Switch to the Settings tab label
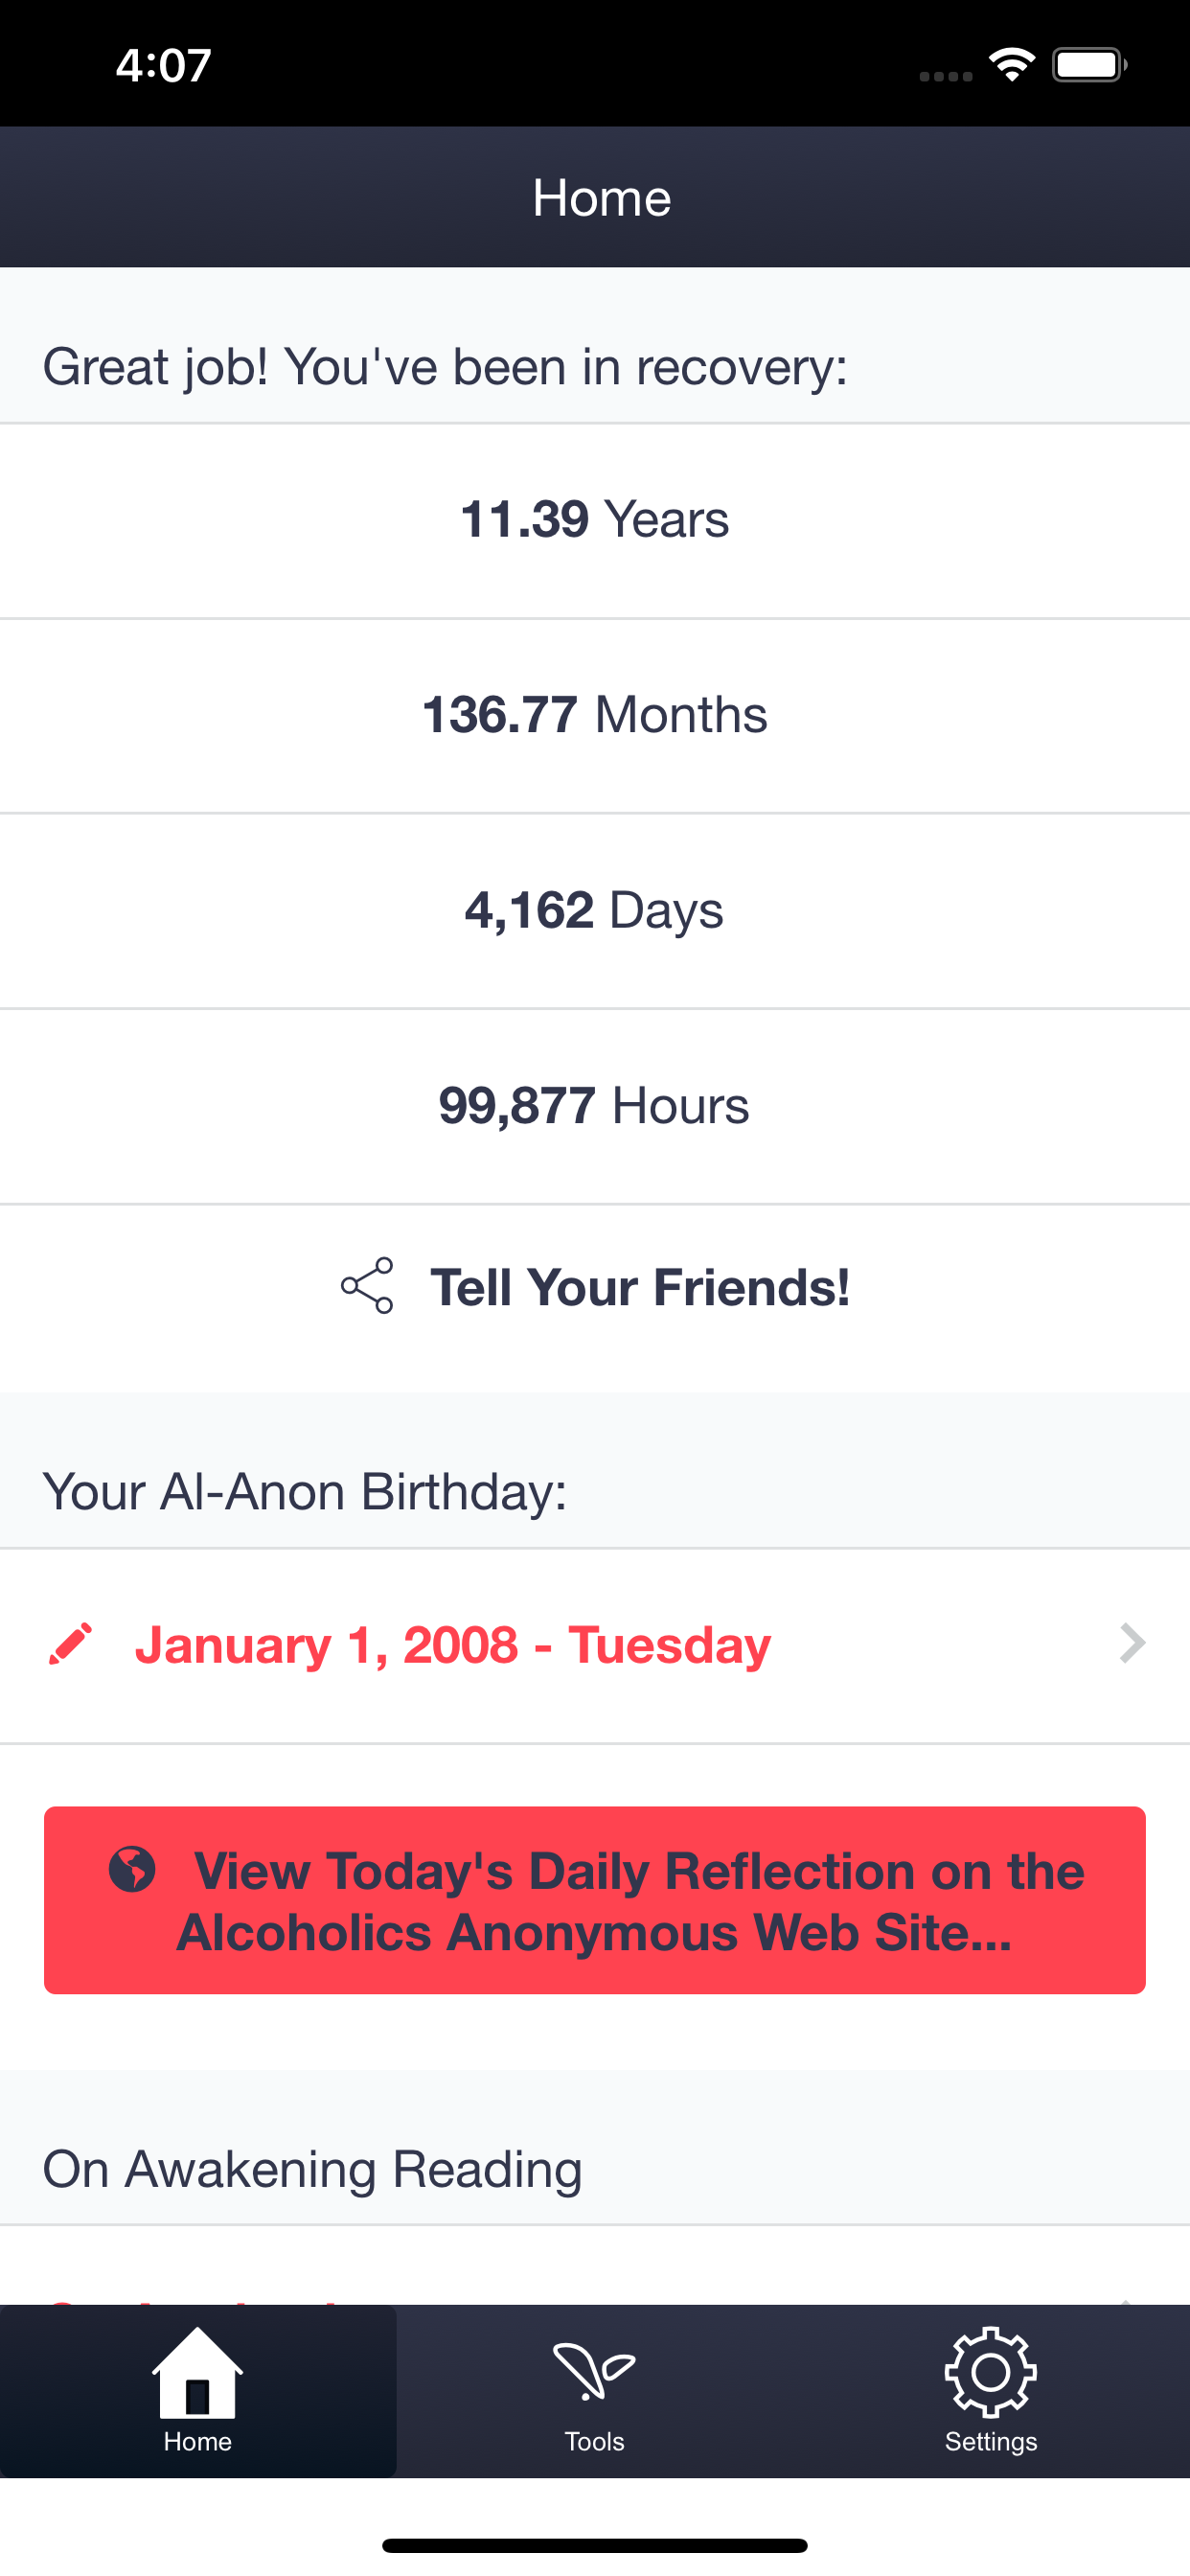The height and width of the screenshot is (2576, 1190). tap(990, 2441)
